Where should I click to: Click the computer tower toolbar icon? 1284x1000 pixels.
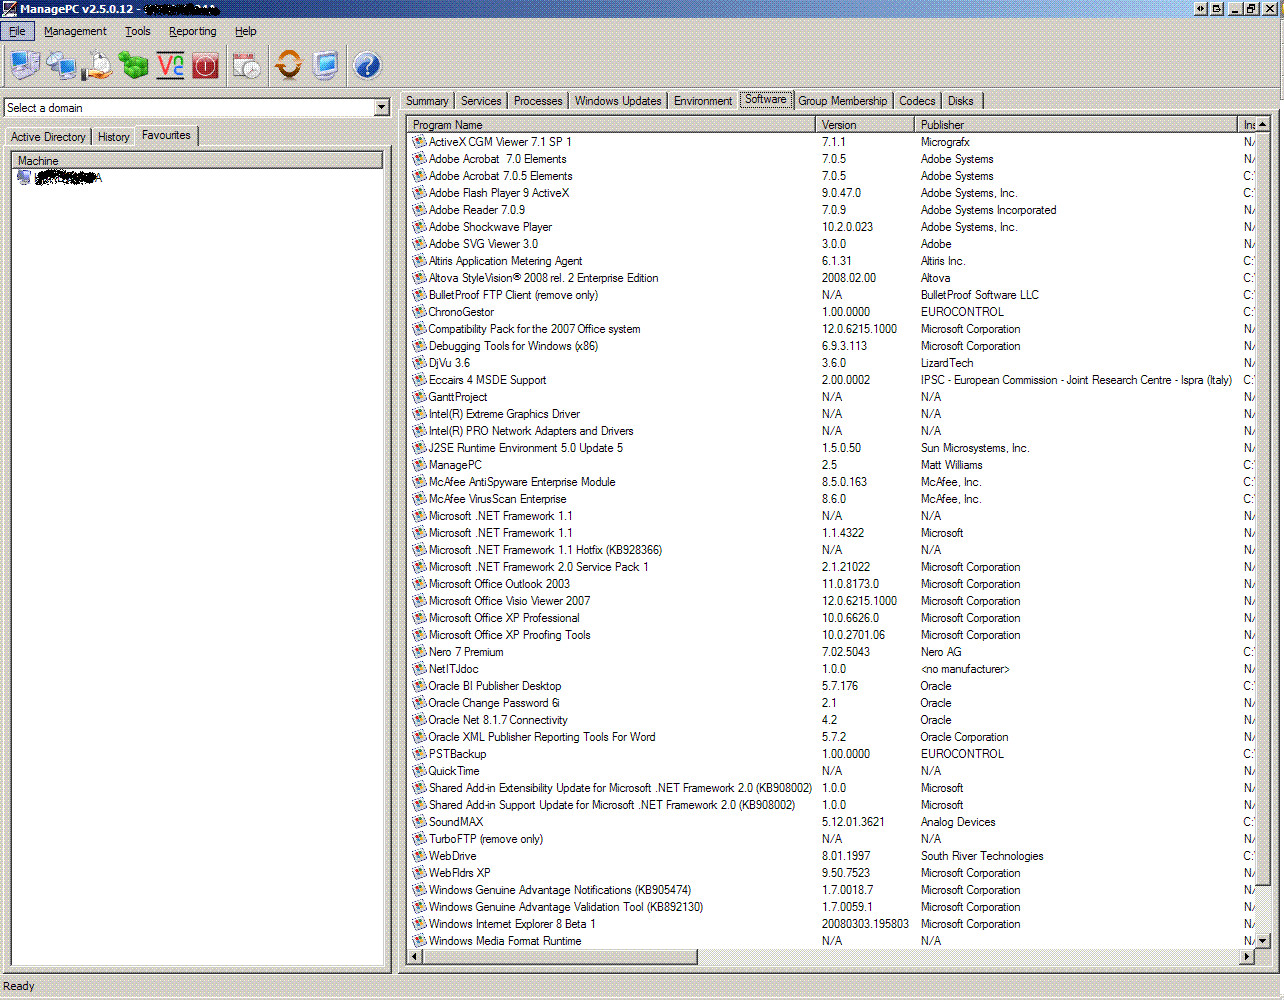[25, 66]
